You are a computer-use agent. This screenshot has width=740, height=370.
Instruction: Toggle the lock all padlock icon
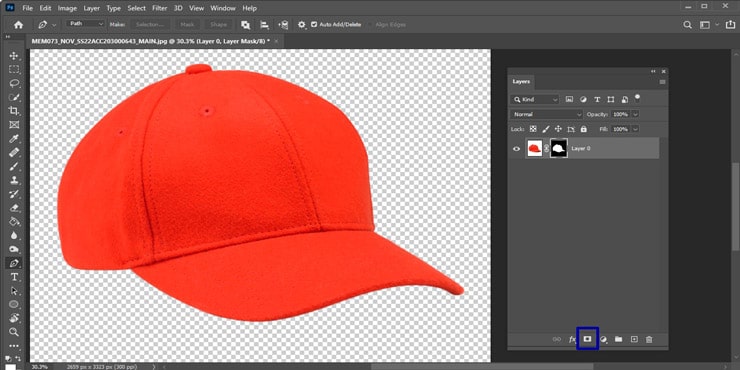coord(583,129)
